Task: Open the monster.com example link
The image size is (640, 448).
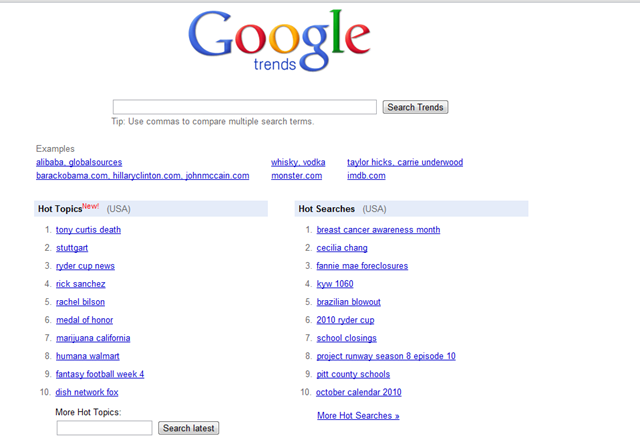Action: [x=296, y=176]
